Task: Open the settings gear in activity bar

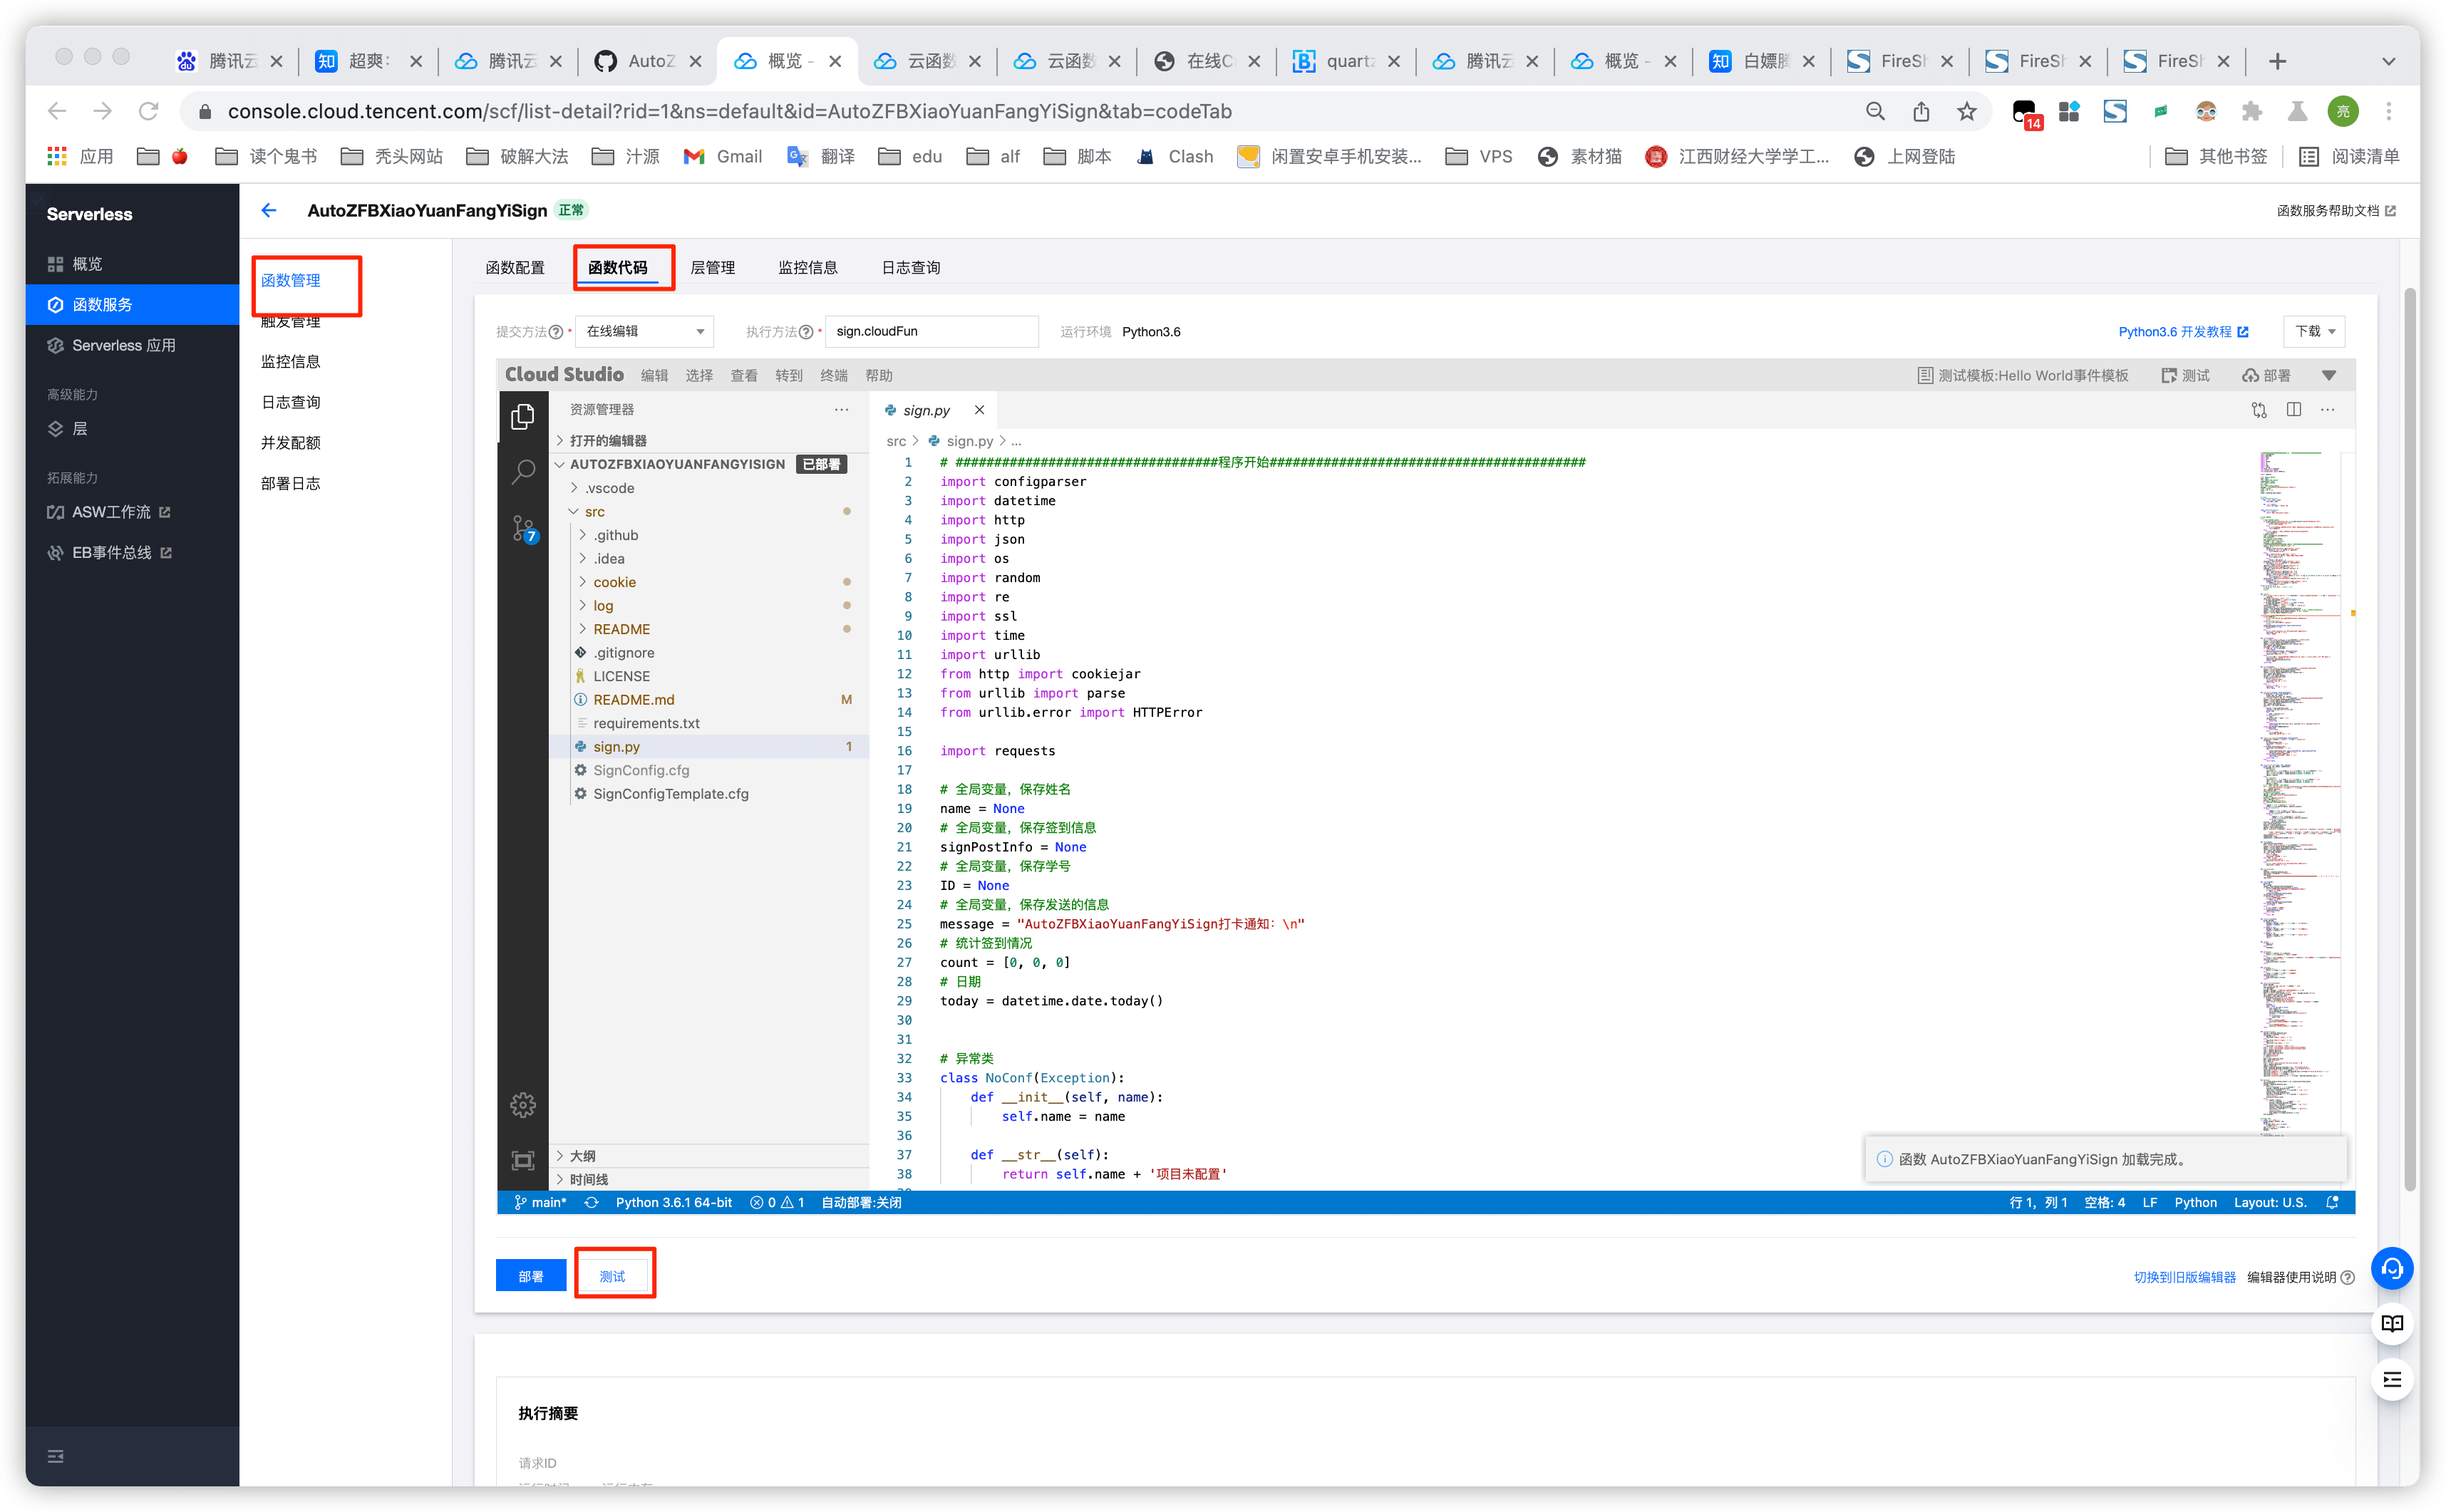Action: (522, 1105)
